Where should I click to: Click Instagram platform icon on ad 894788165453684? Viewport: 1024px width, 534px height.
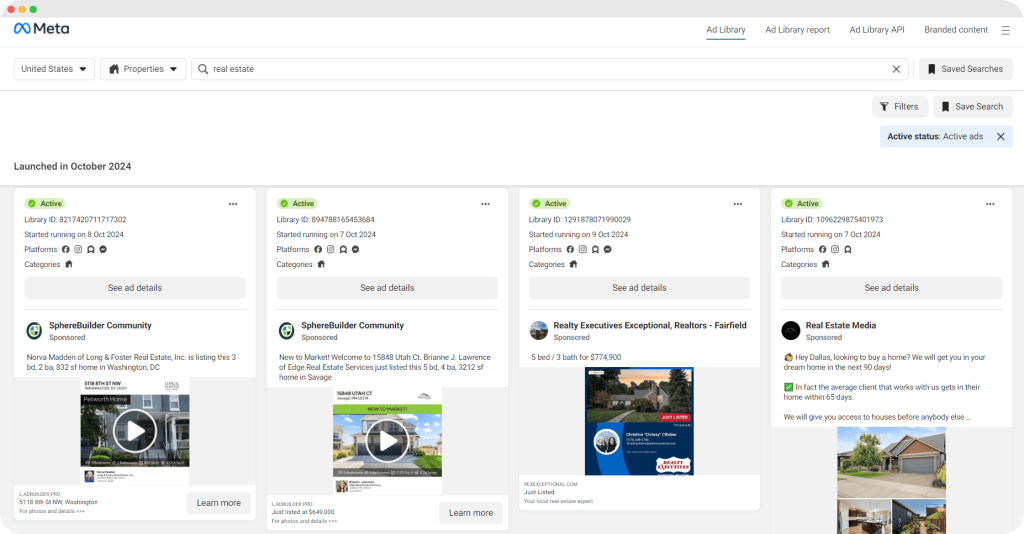pyautogui.click(x=330, y=249)
